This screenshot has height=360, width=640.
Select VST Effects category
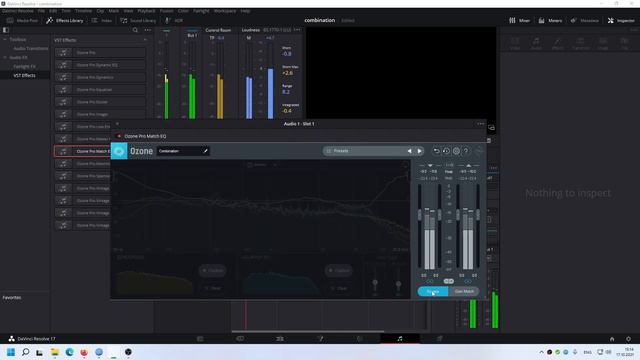(x=24, y=76)
